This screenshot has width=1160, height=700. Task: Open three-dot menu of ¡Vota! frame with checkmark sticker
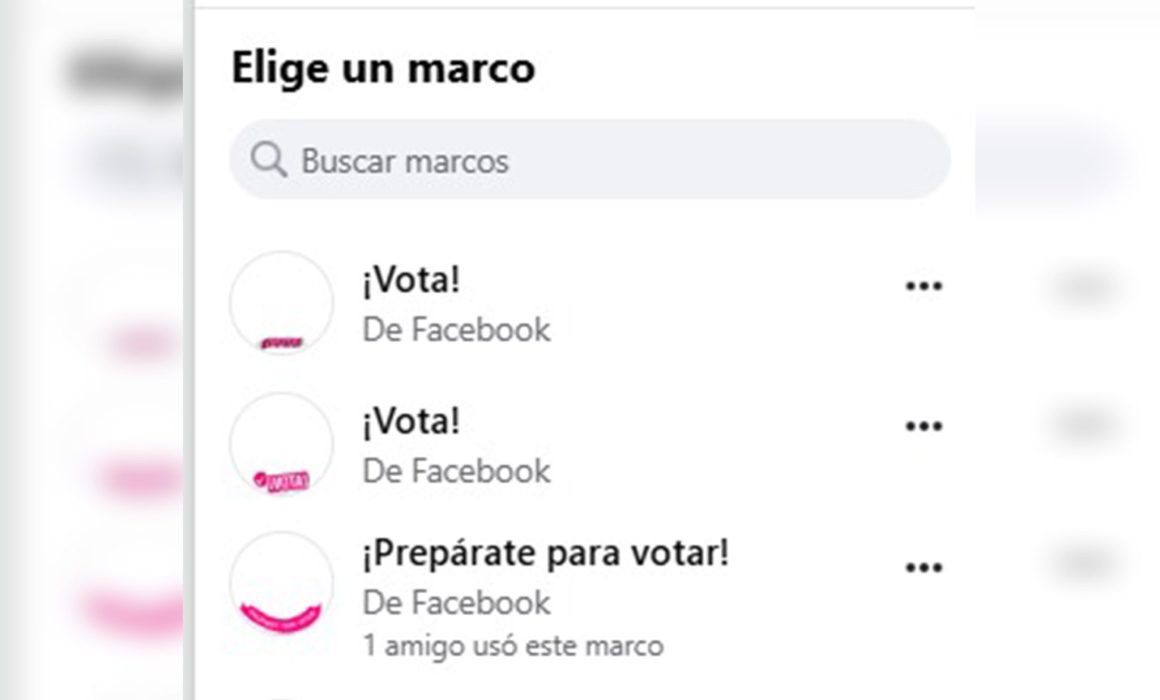point(924,426)
